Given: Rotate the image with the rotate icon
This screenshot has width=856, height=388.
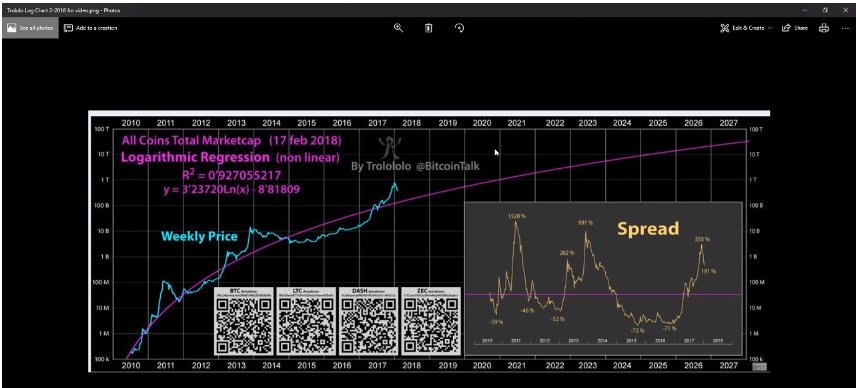Looking at the screenshot, I should pos(459,28).
